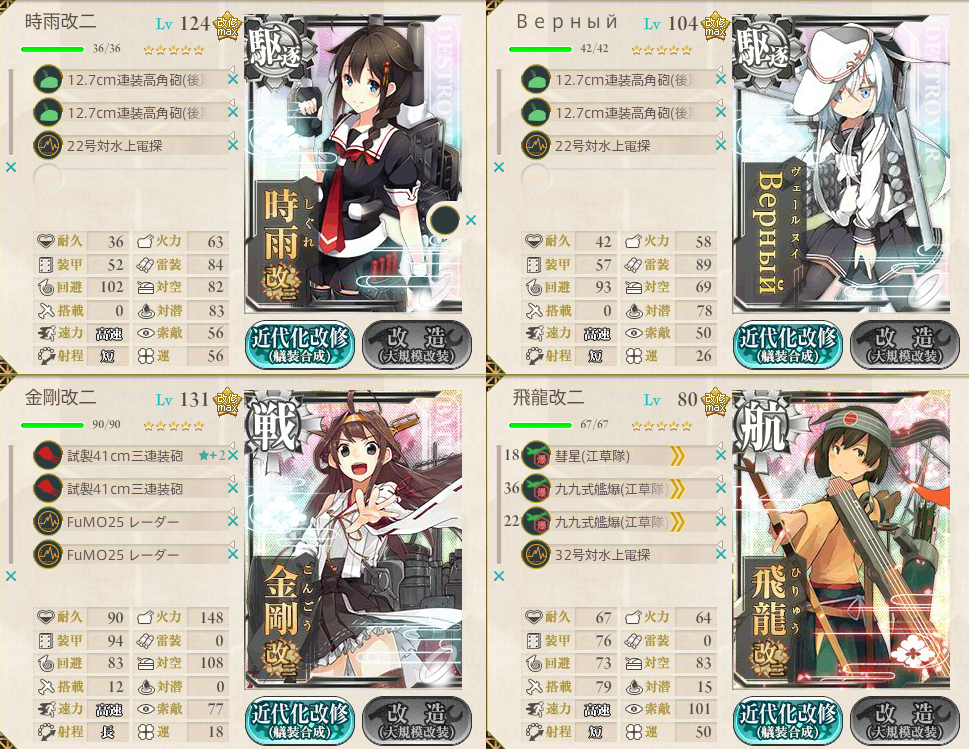
Task: Click Shigure's dark expansion slot circle
Action: click(445, 219)
